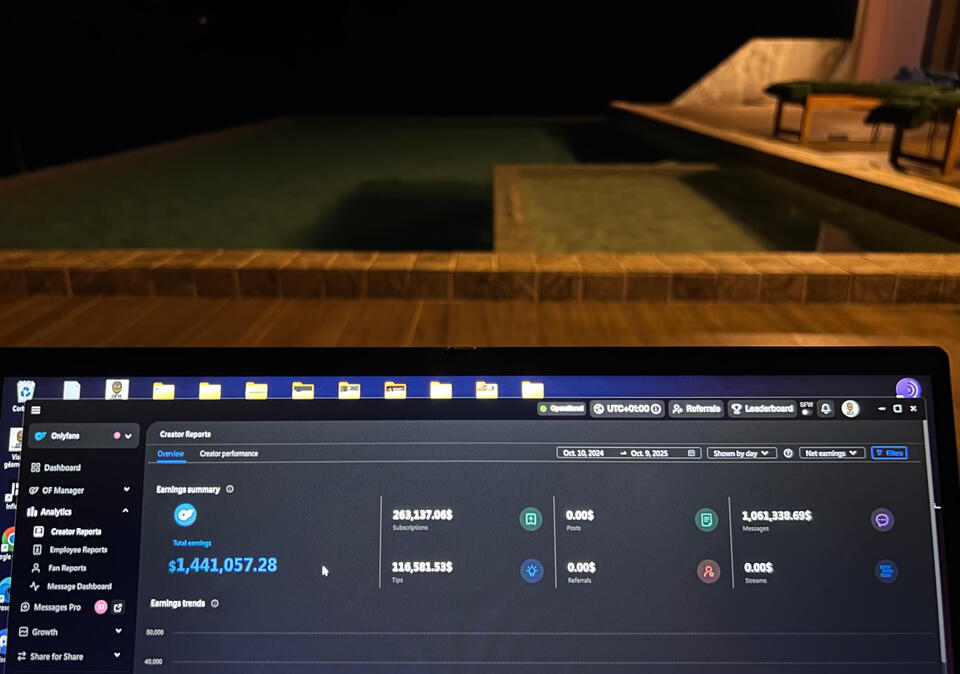Select Employee Reports in the sidebar

tap(78, 550)
